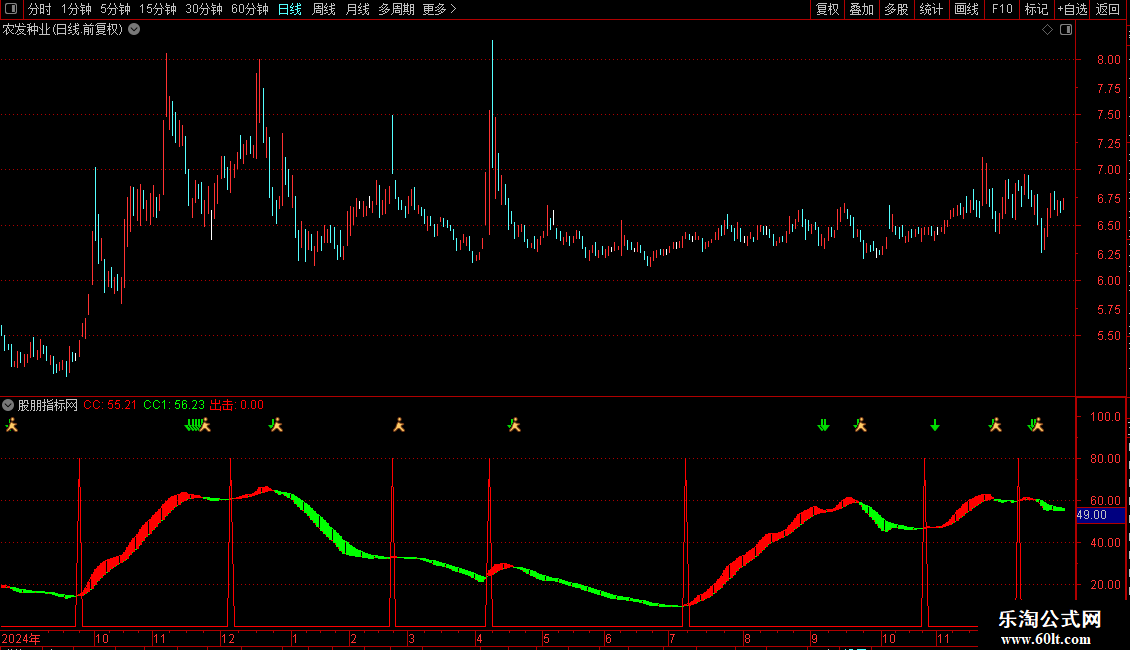
Task: Click the panel layout icon at top-left
Action: point(11,9)
